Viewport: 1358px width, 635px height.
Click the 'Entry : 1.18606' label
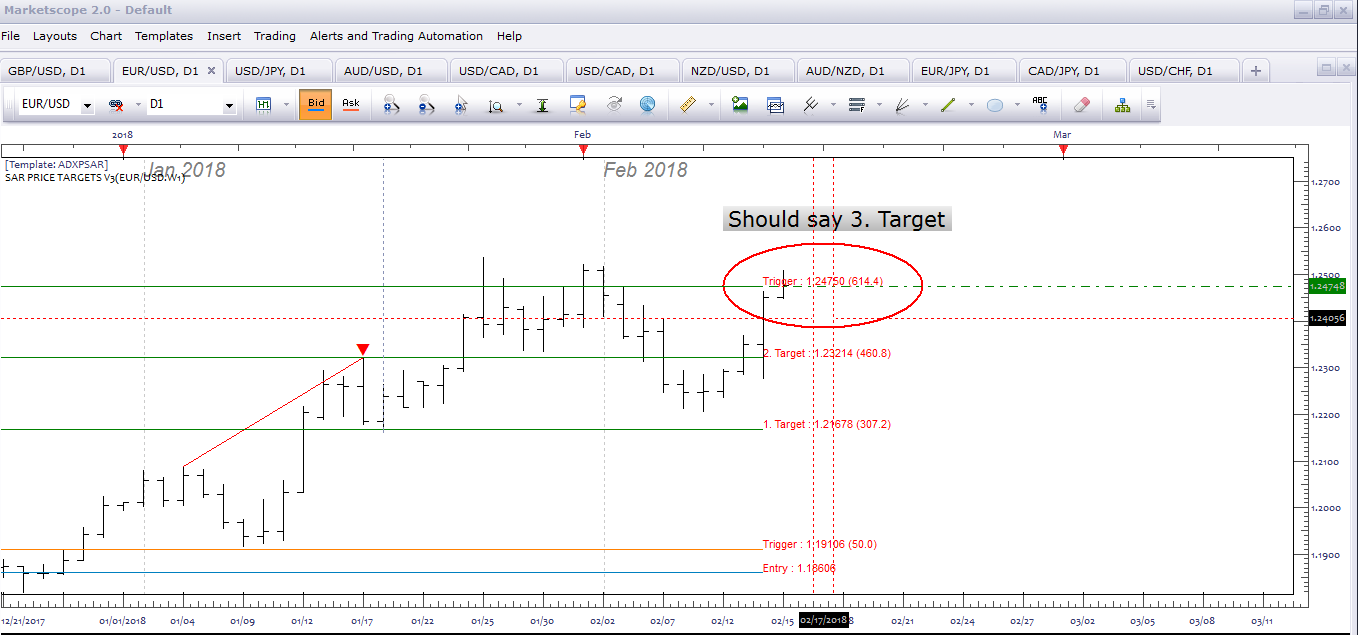point(799,568)
